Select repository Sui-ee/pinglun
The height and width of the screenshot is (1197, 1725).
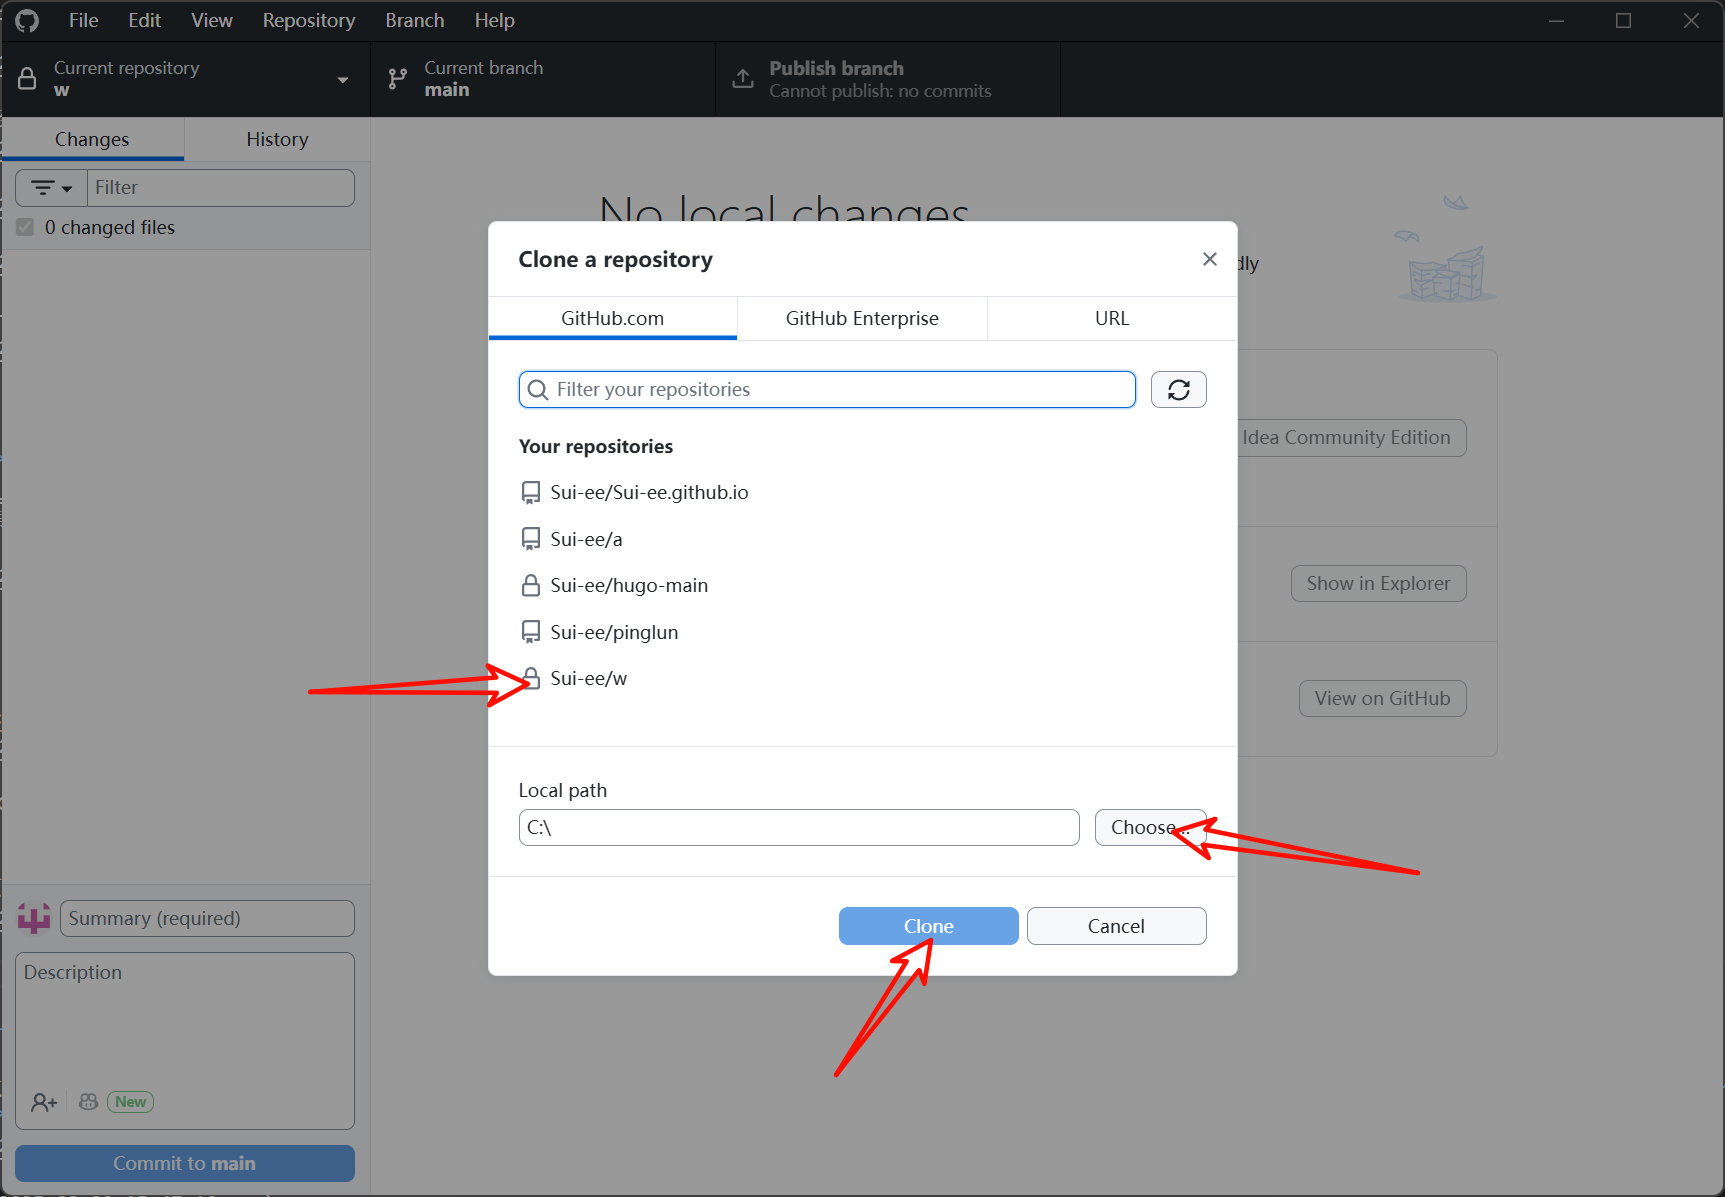coord(862,632)
